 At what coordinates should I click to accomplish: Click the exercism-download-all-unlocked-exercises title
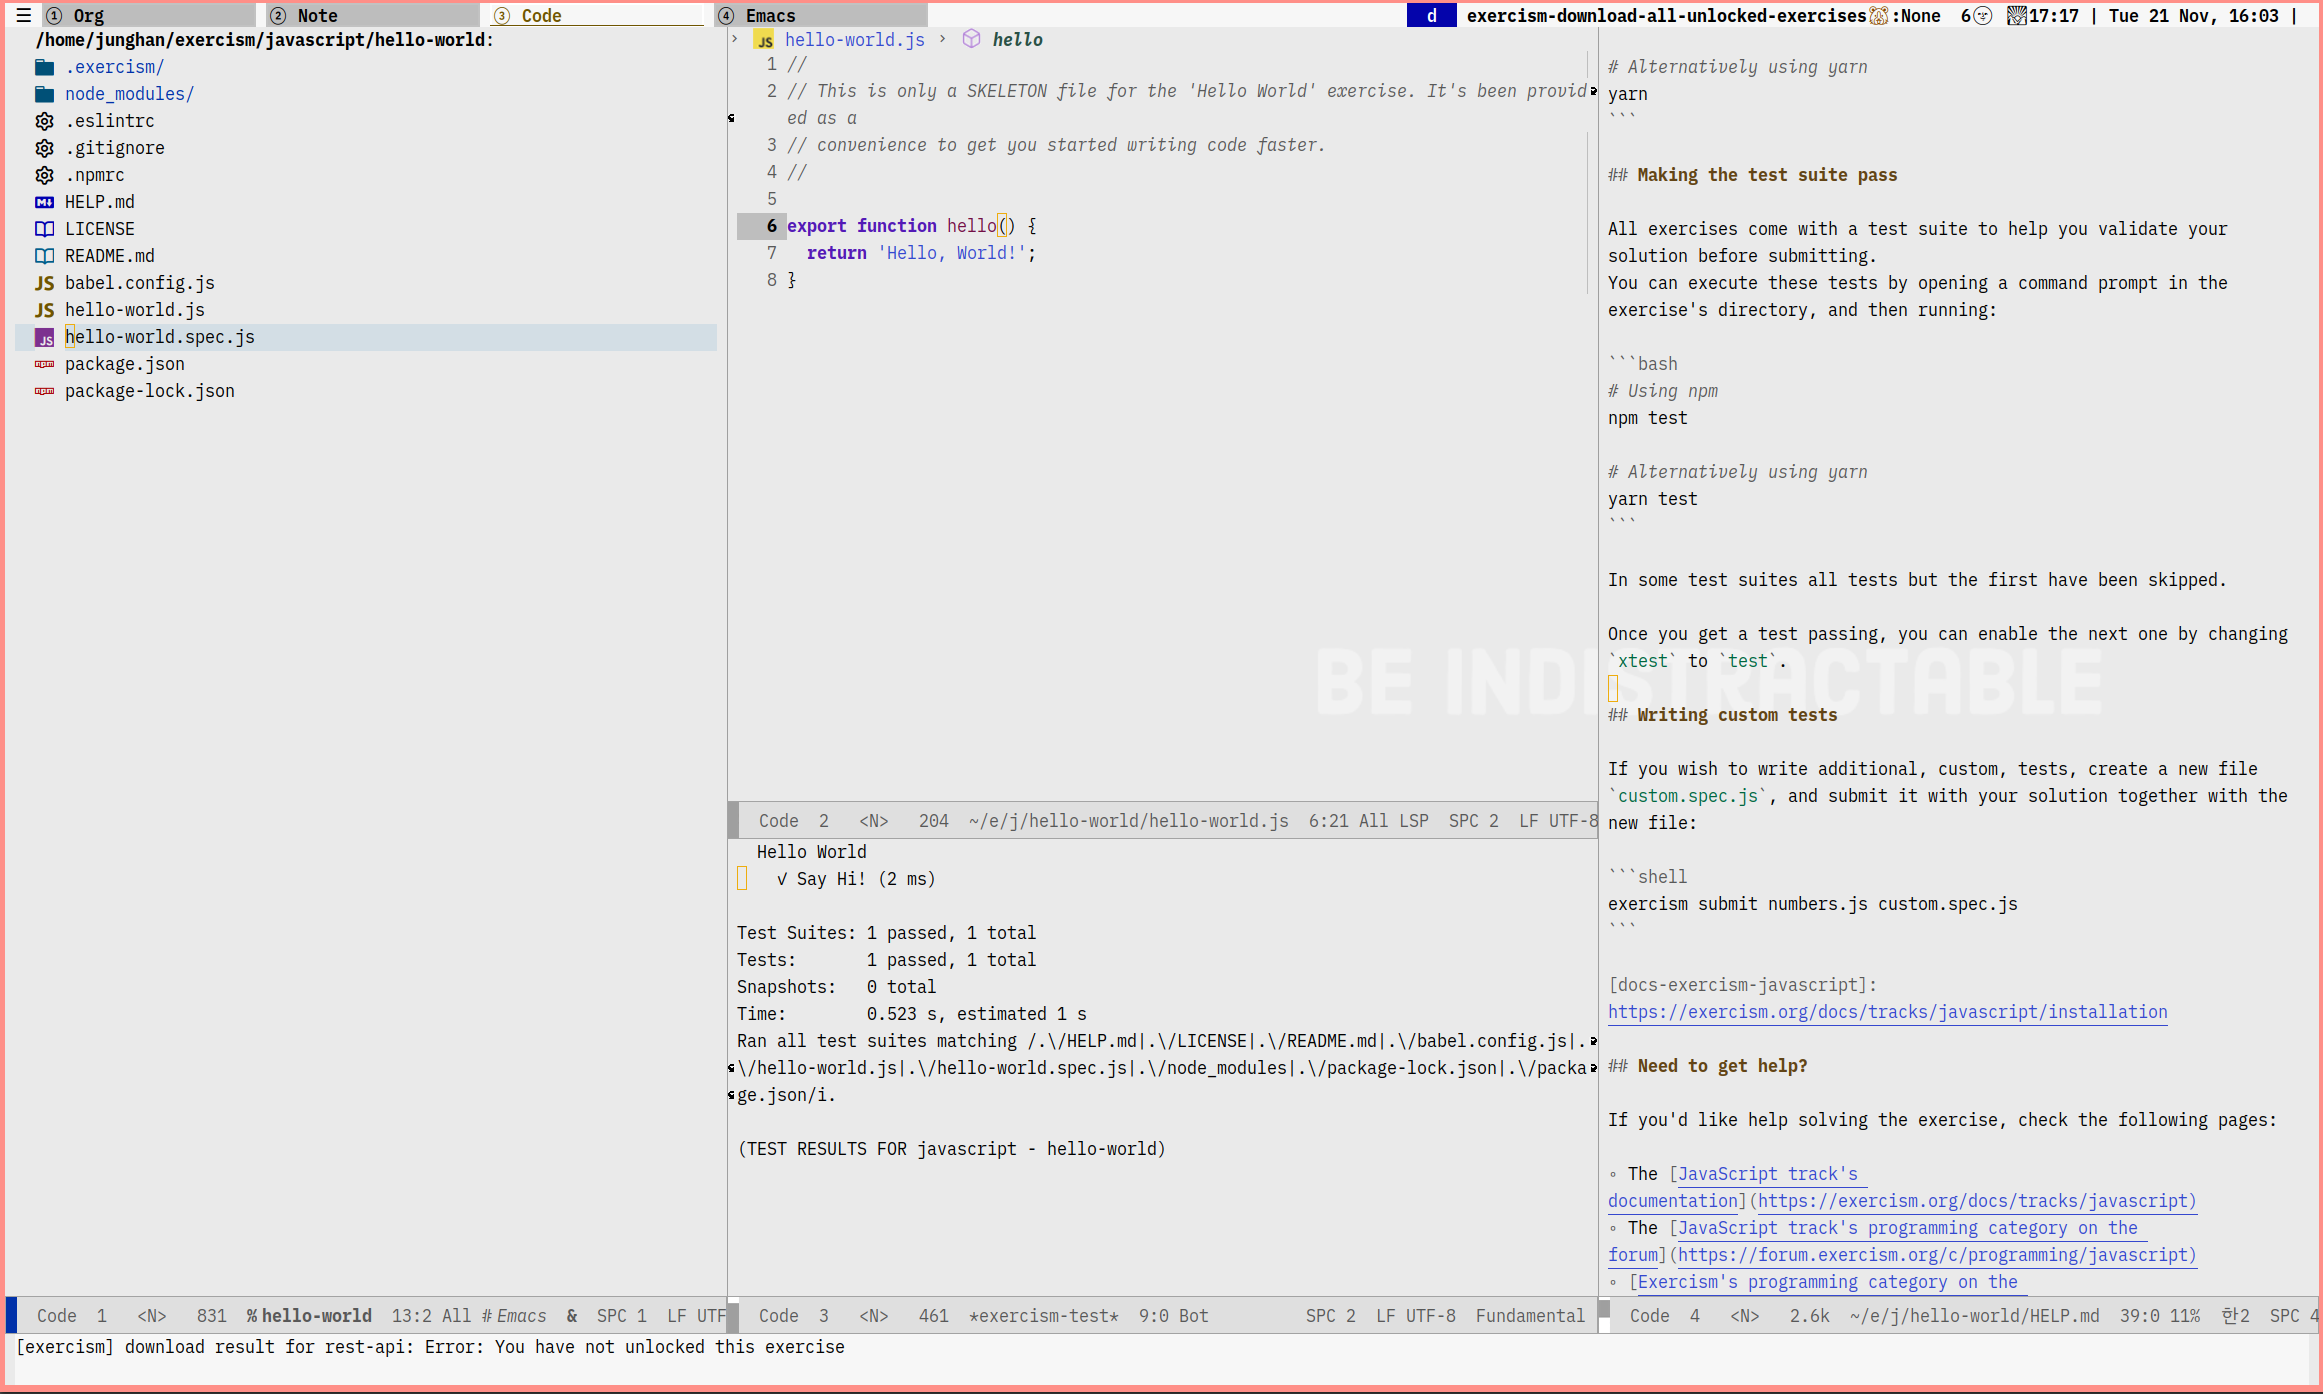[x=1666, y=15]
